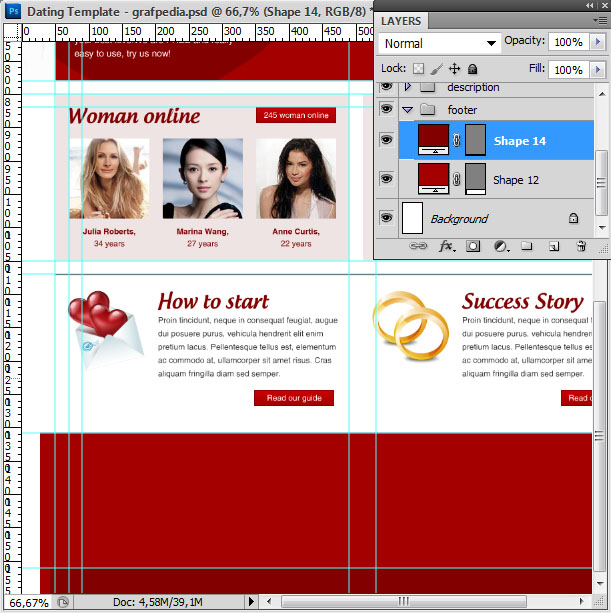Click Background layer white thumbnail
611x613 pixels.
[412, 218]
